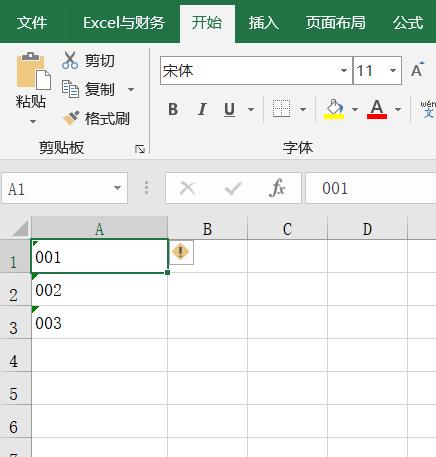
Task: Select row 5 header
Action: click(15, 388)
